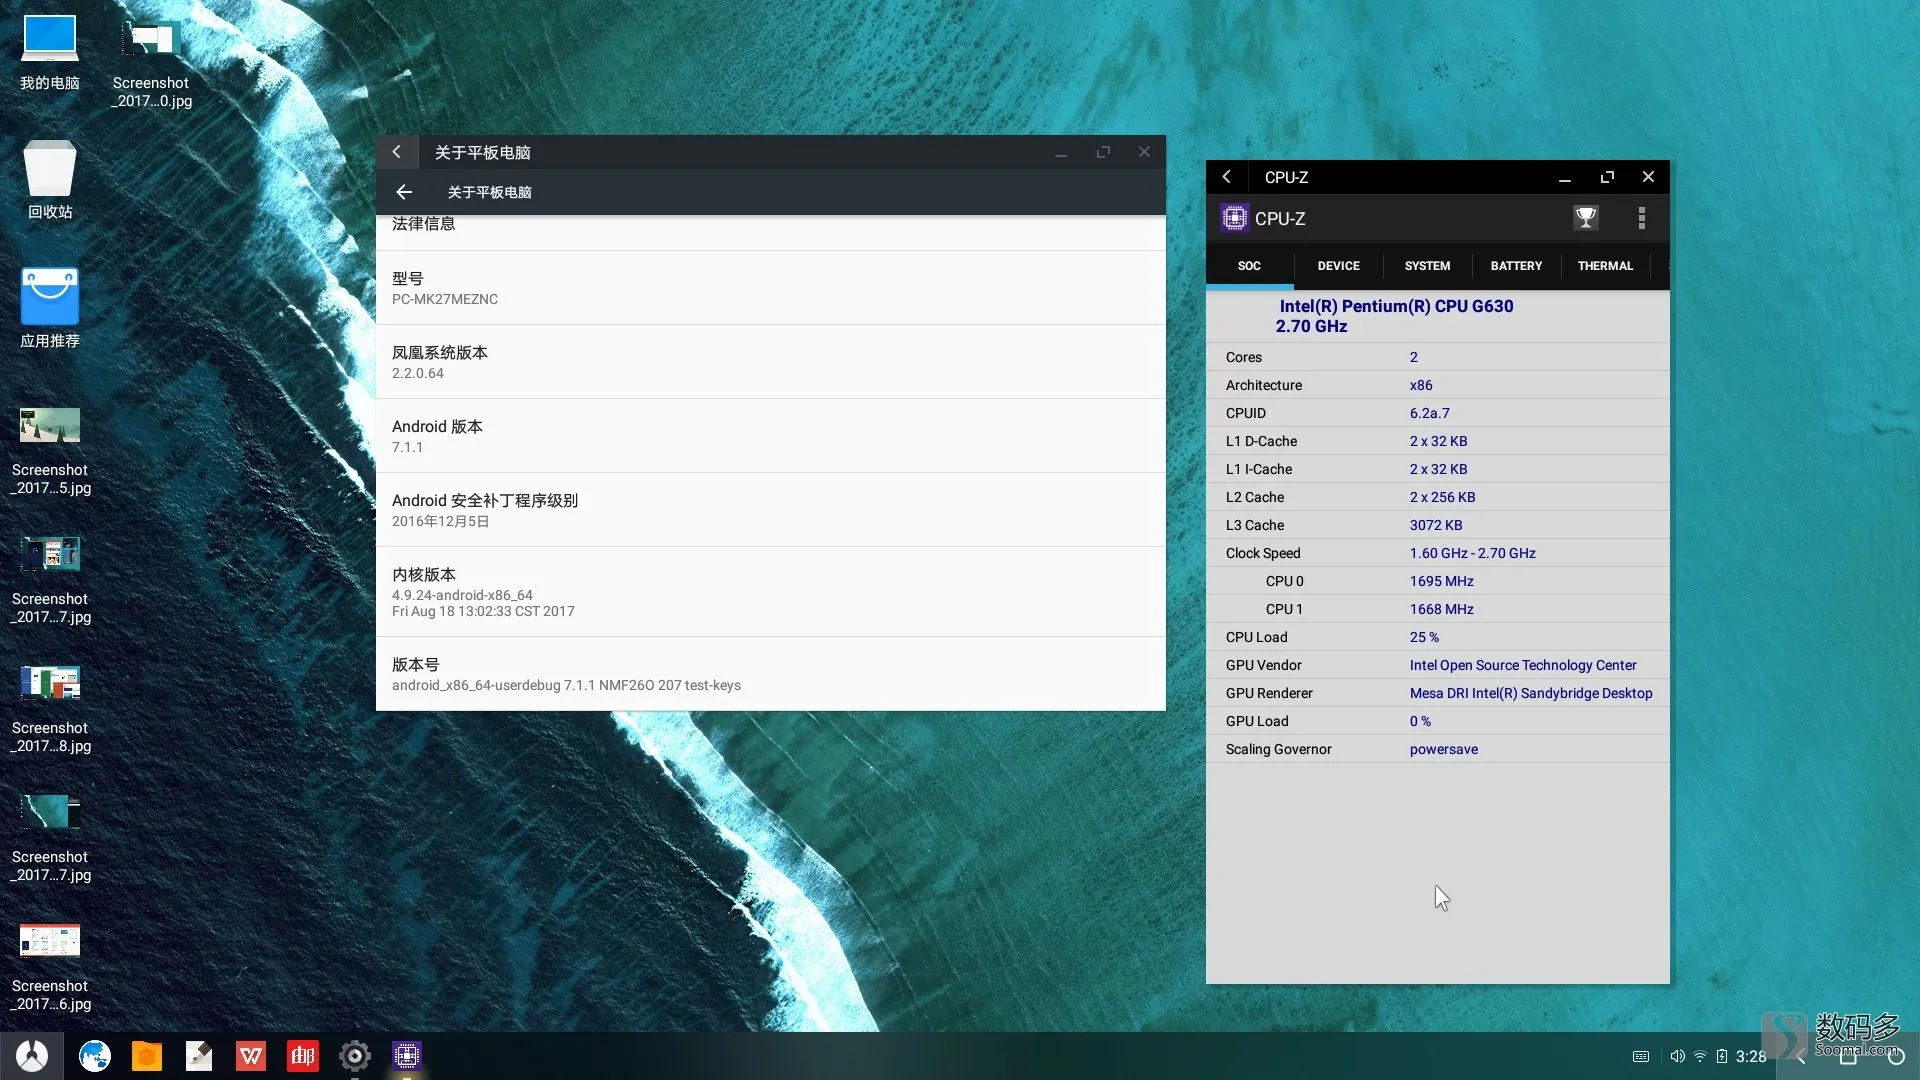
Task: Open the 回收站 recycle bin icon
Action: pos(50,180)
